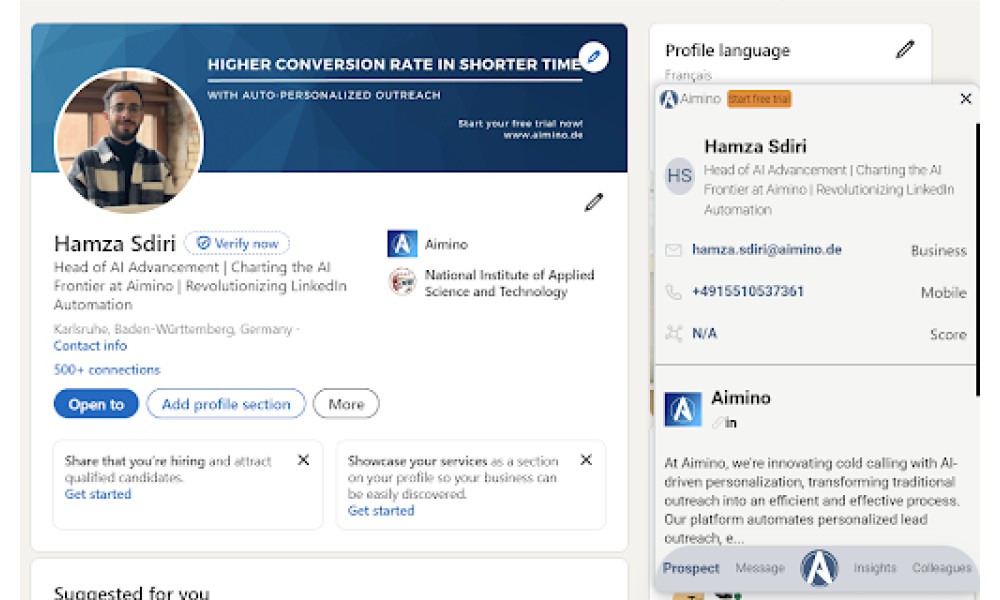This screenshot has height=600, width=1000.
Task: View 500+ connections
Action: 107,370
